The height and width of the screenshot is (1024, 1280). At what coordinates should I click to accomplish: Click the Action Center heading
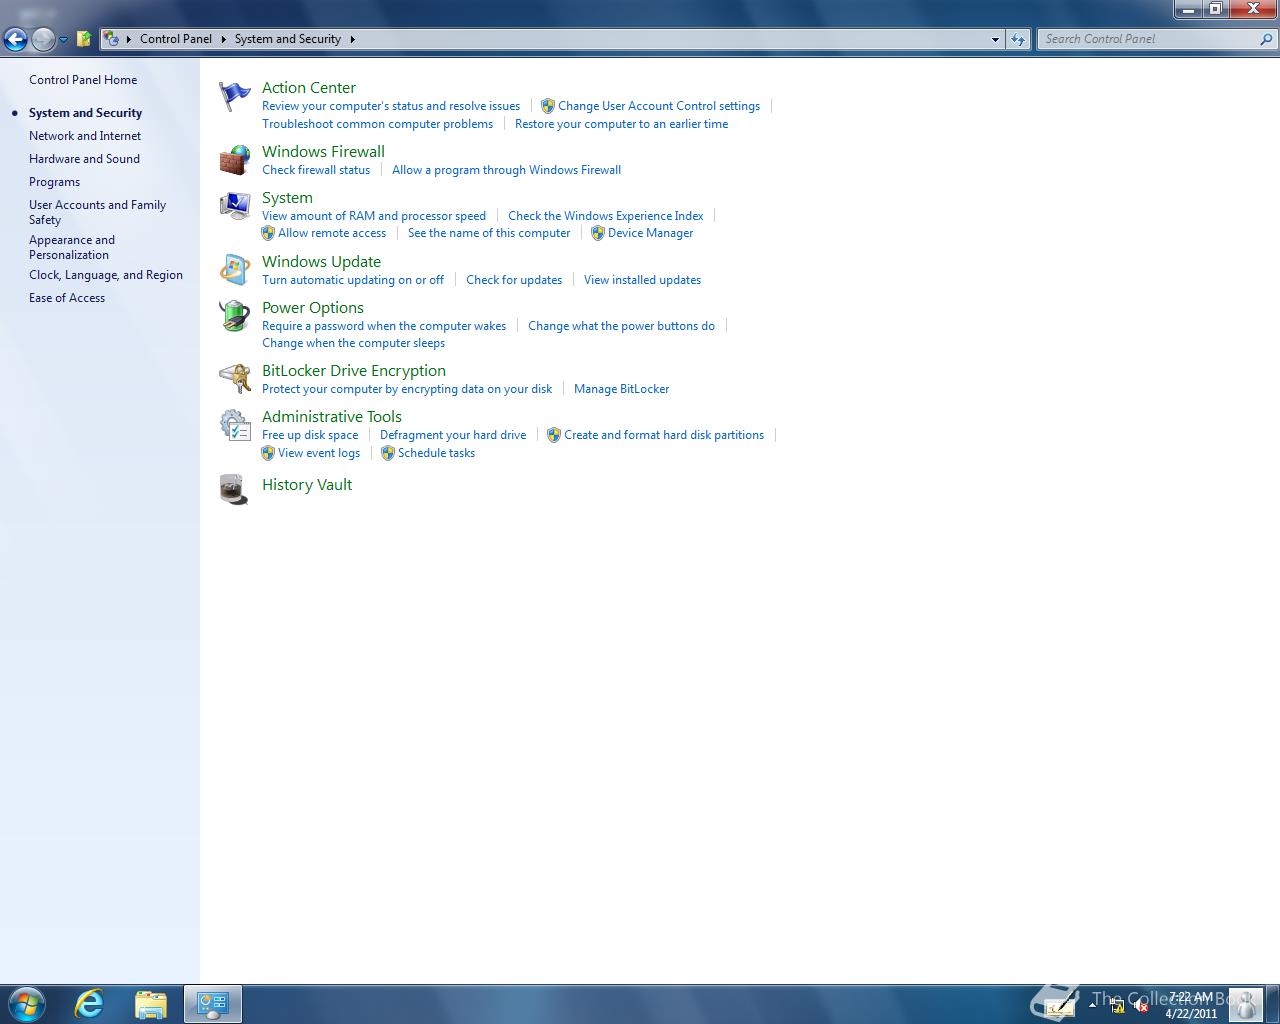[x=309, y=88]
